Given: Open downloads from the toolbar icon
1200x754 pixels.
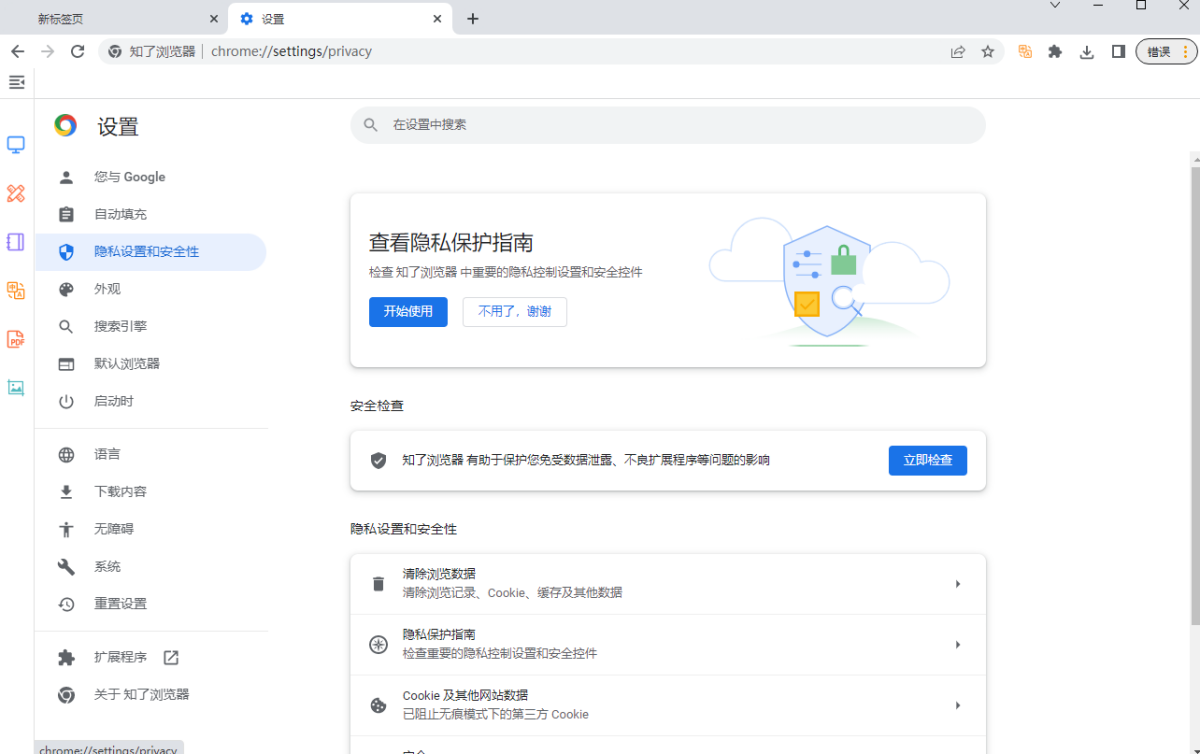Looking at the screenshot, I should (x=1086, y=51).
